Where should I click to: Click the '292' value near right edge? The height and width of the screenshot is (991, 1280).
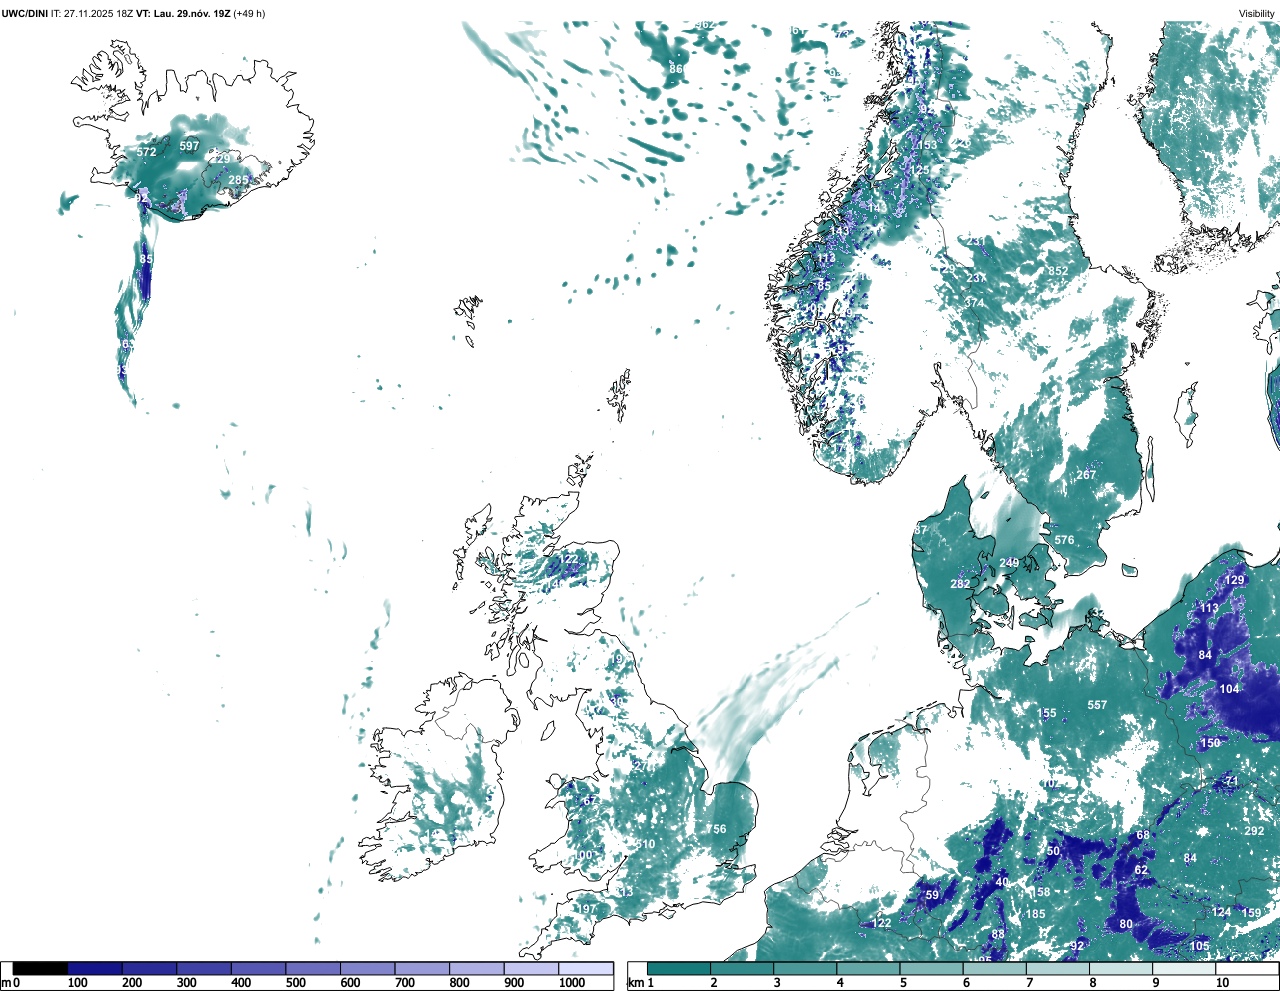tap(1254, 831)
